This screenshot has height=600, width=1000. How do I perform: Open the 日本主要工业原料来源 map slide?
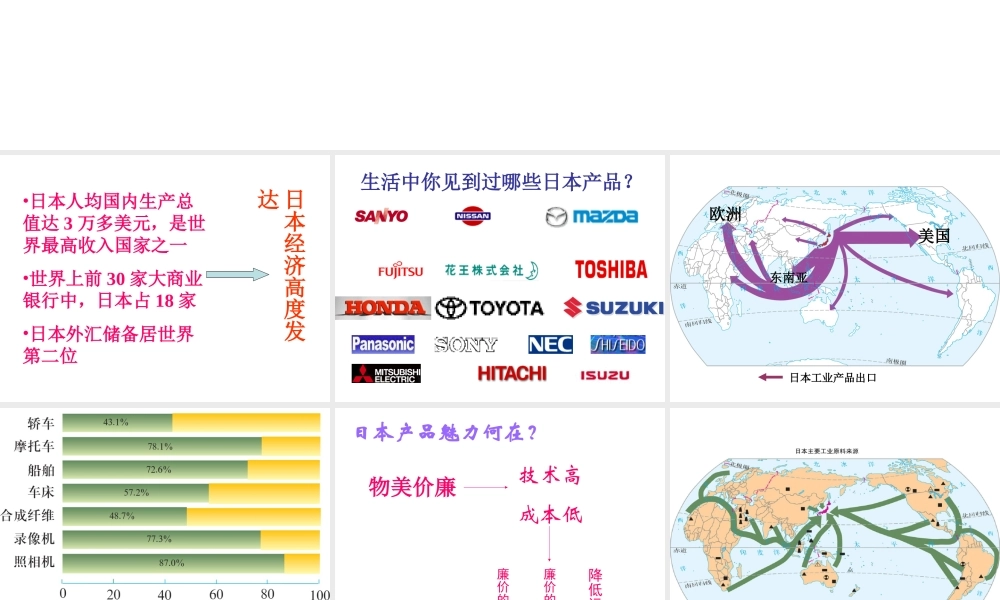point(835,504)
